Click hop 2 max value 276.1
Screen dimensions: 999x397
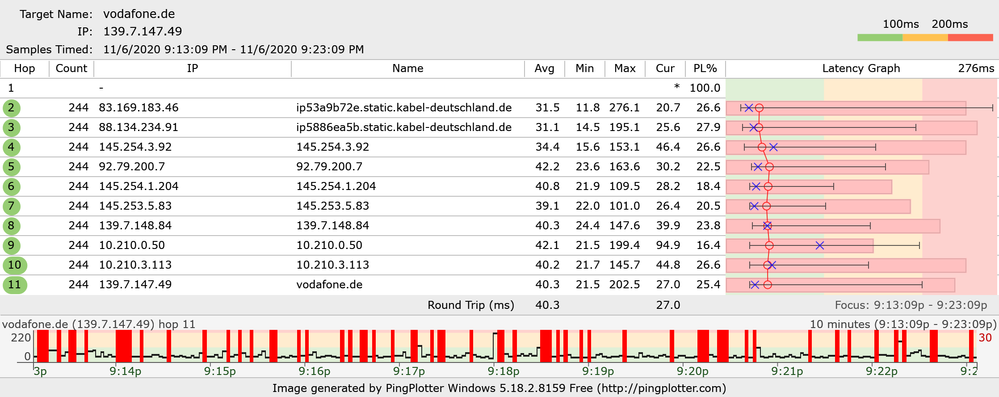point(624,108)
